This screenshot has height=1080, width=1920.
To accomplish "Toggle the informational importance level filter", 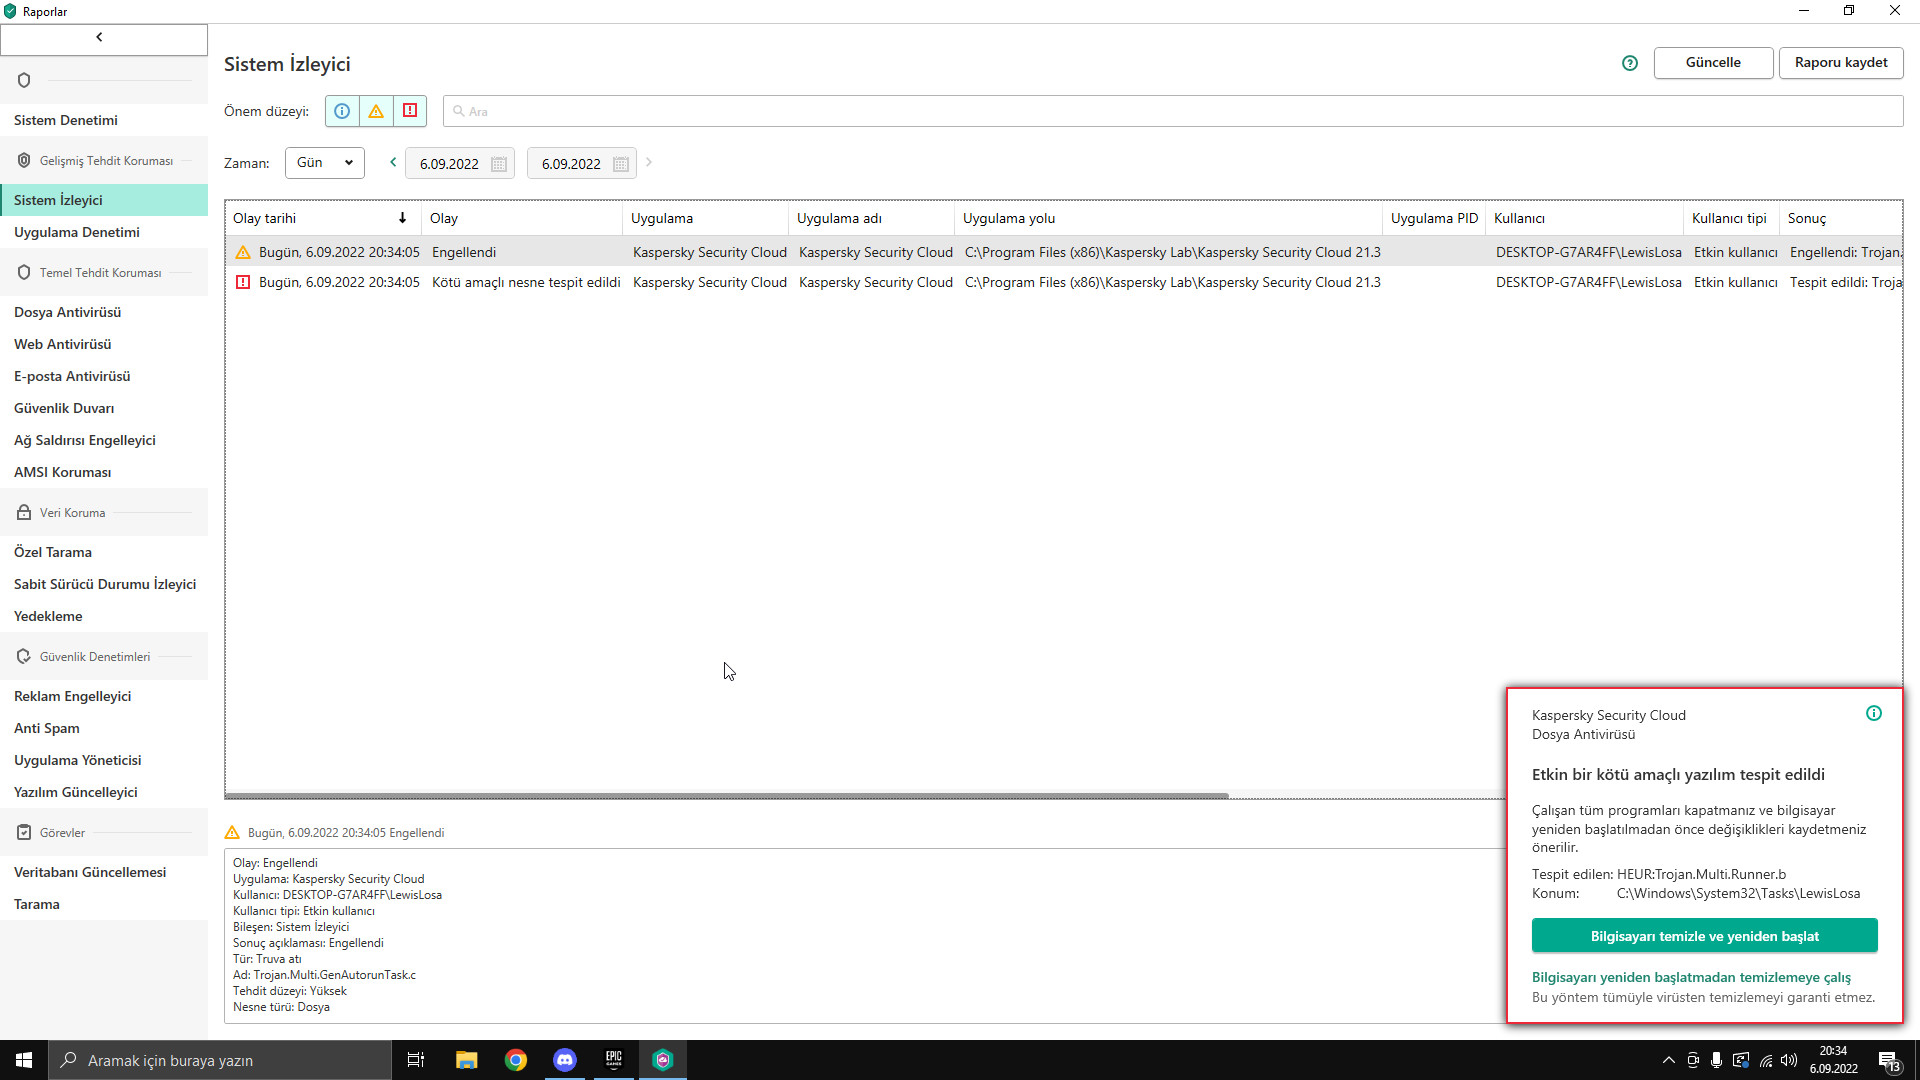I will click(342, 111).
